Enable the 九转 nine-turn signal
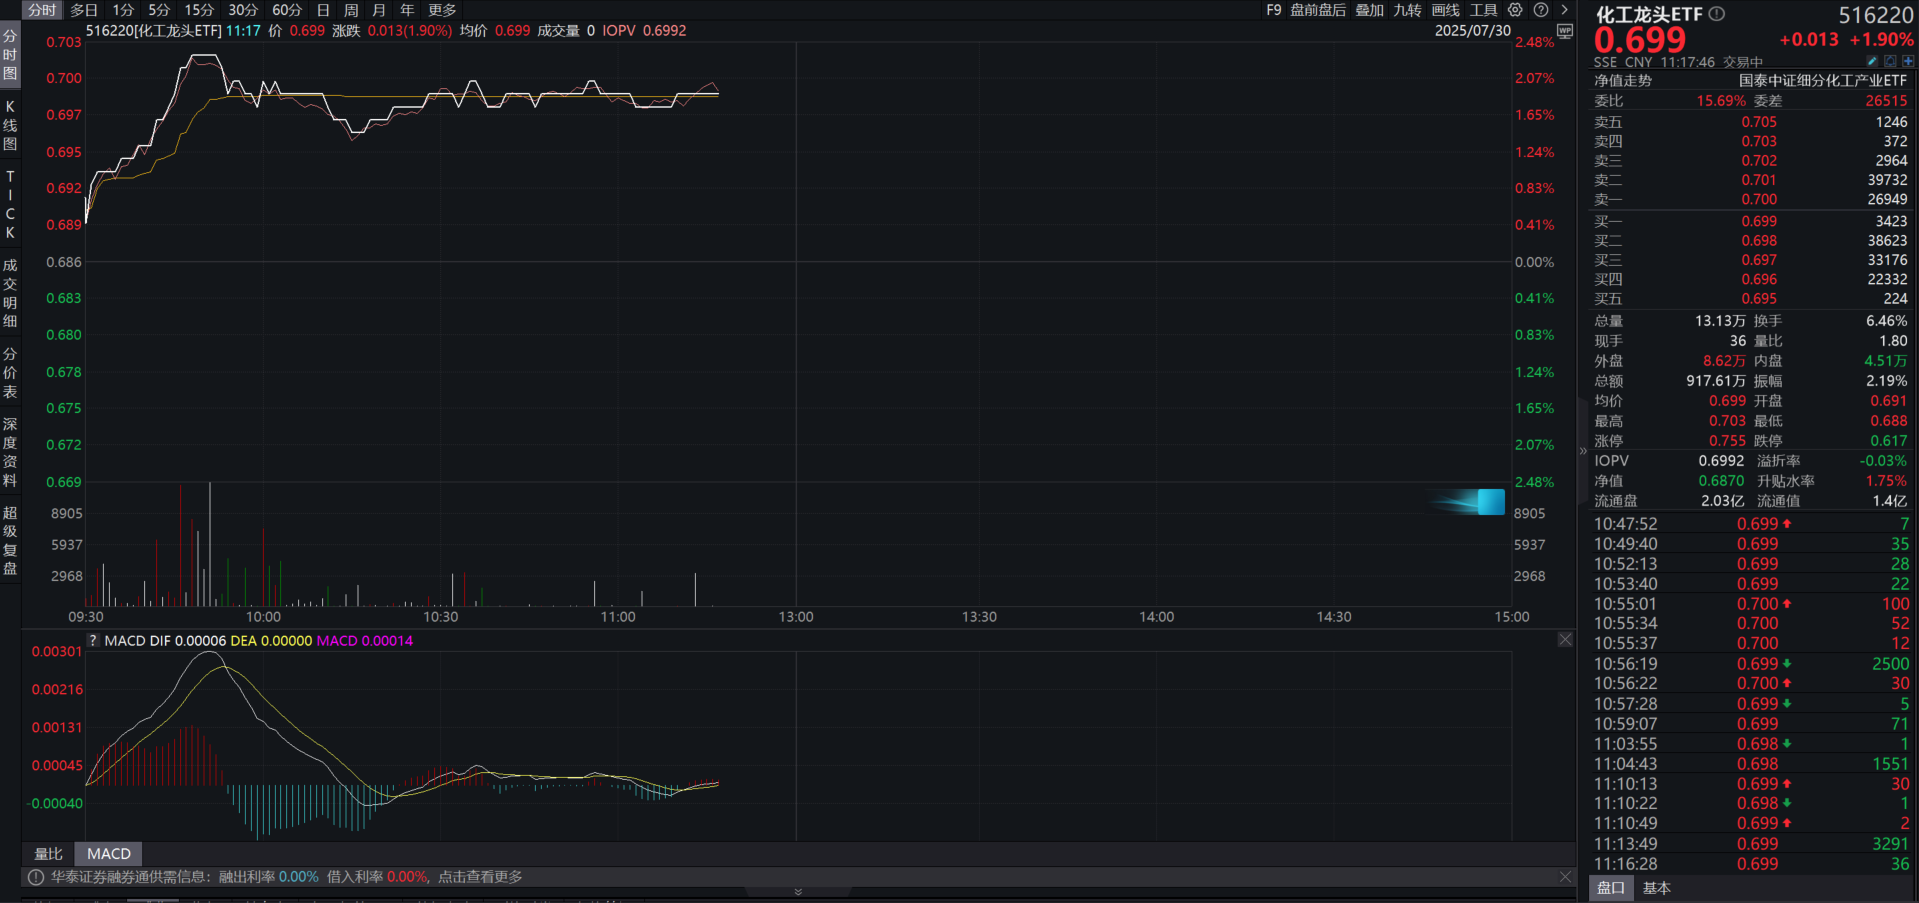Image resolution: width=1919 pixels, height=903 pixels. pos(1407,10)
